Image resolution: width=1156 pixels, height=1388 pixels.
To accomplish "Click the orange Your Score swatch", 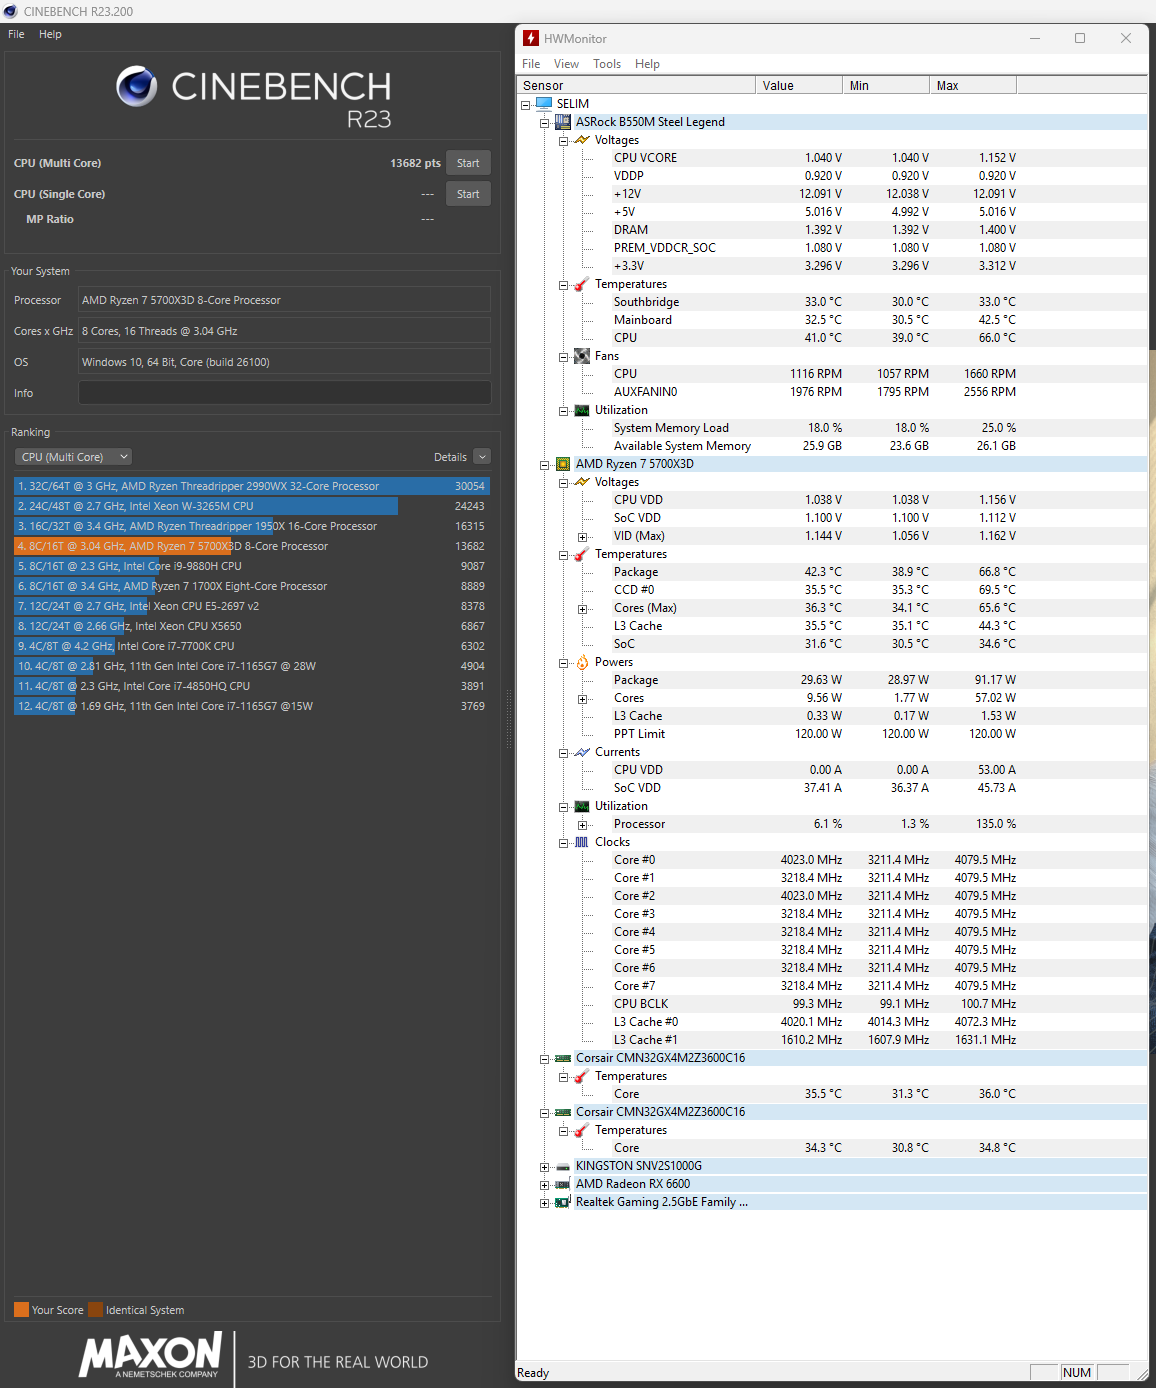I will tap(21, 1310).
